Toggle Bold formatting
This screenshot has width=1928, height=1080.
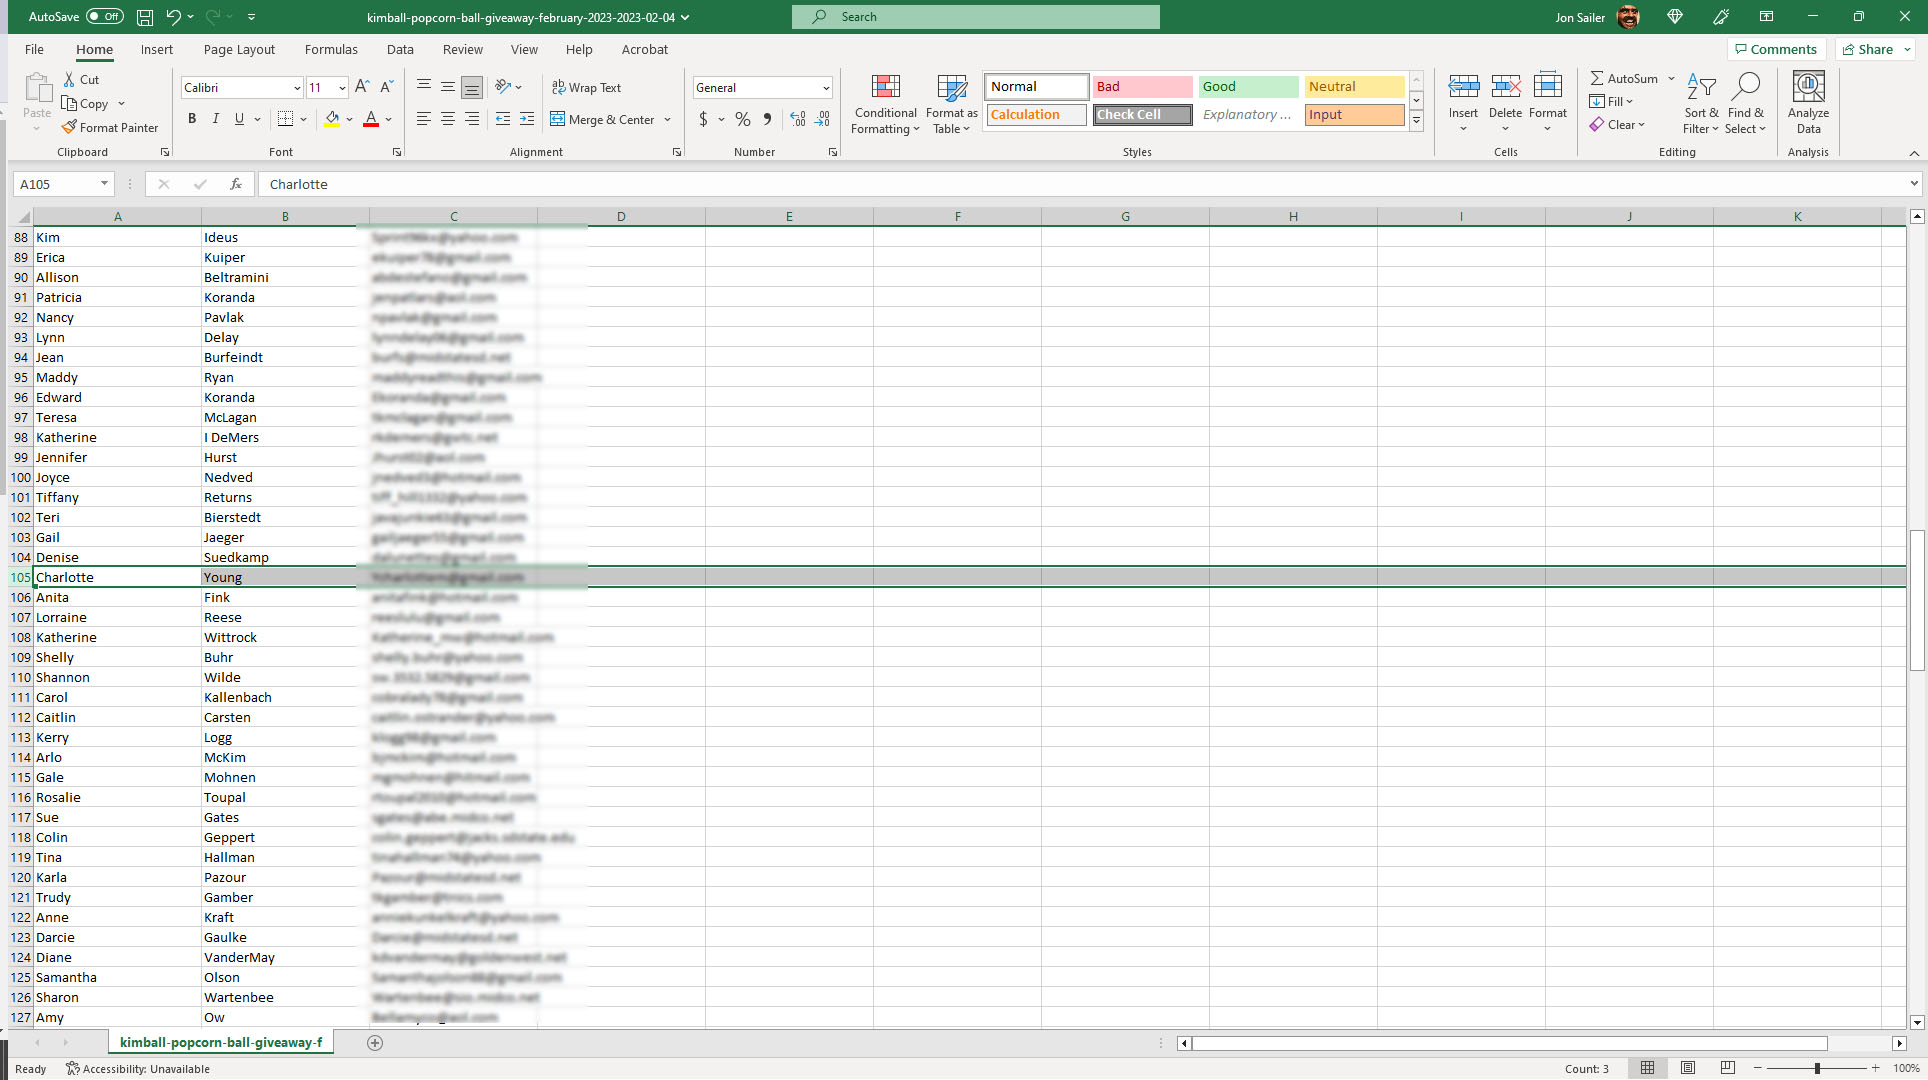point(192,119)
